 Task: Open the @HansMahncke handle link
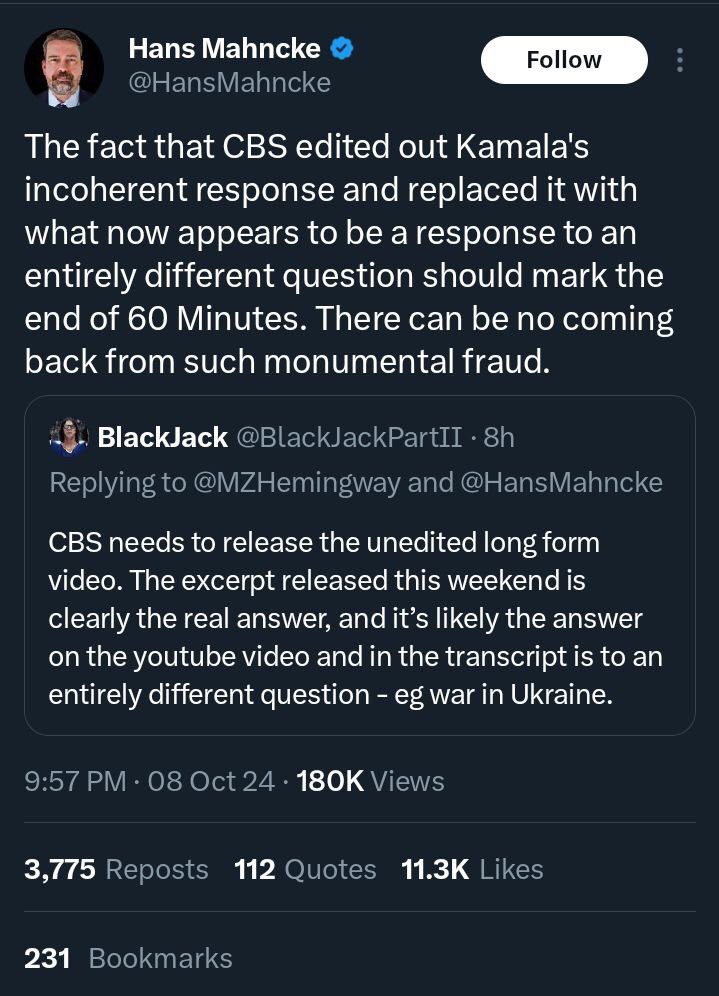pos(229,83)
